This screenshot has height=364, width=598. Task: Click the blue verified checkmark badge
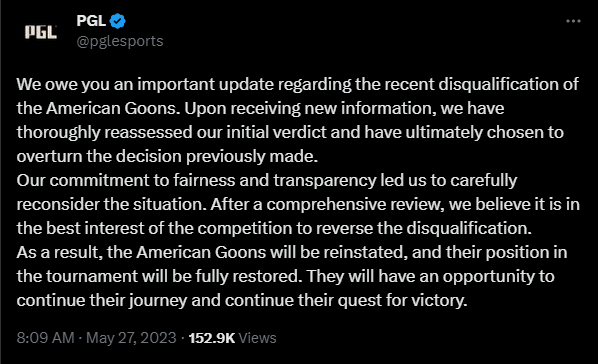click(118, 21)
